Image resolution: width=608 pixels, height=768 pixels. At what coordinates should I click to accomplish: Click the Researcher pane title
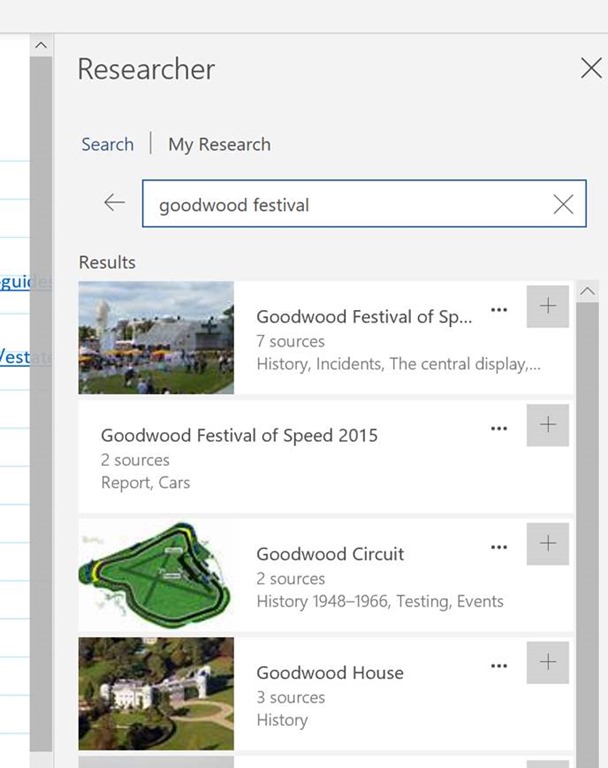pyautogui.click(x=146, y=69)
